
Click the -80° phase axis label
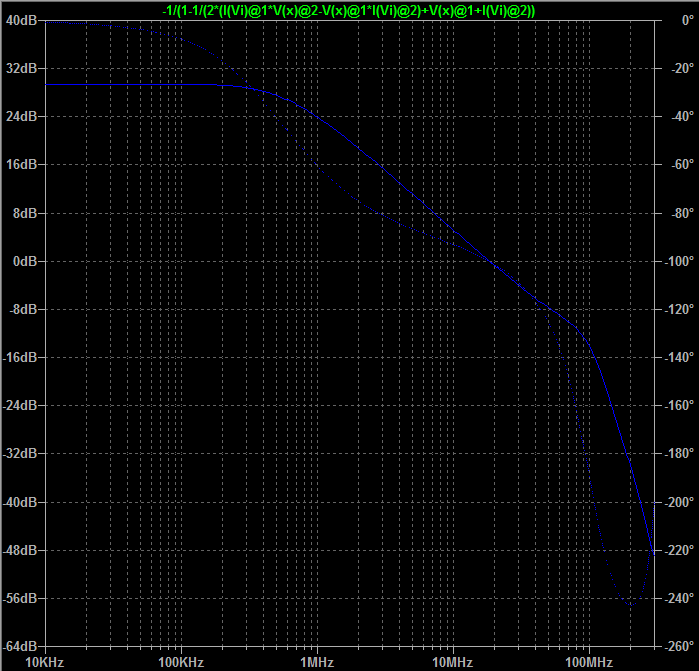tap(683, 213)
